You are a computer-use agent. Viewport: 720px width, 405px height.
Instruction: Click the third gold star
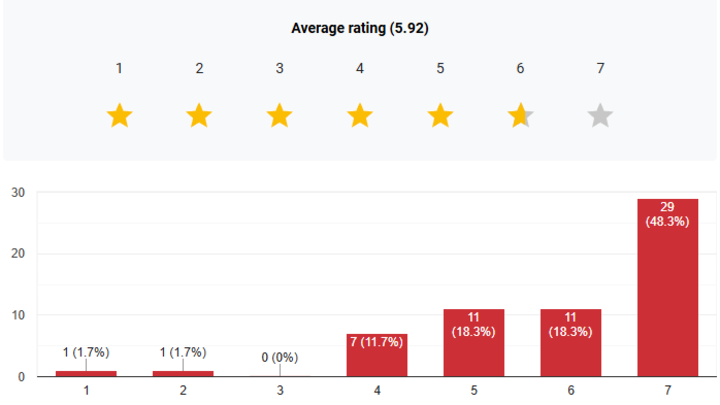(x=279, y=116)
